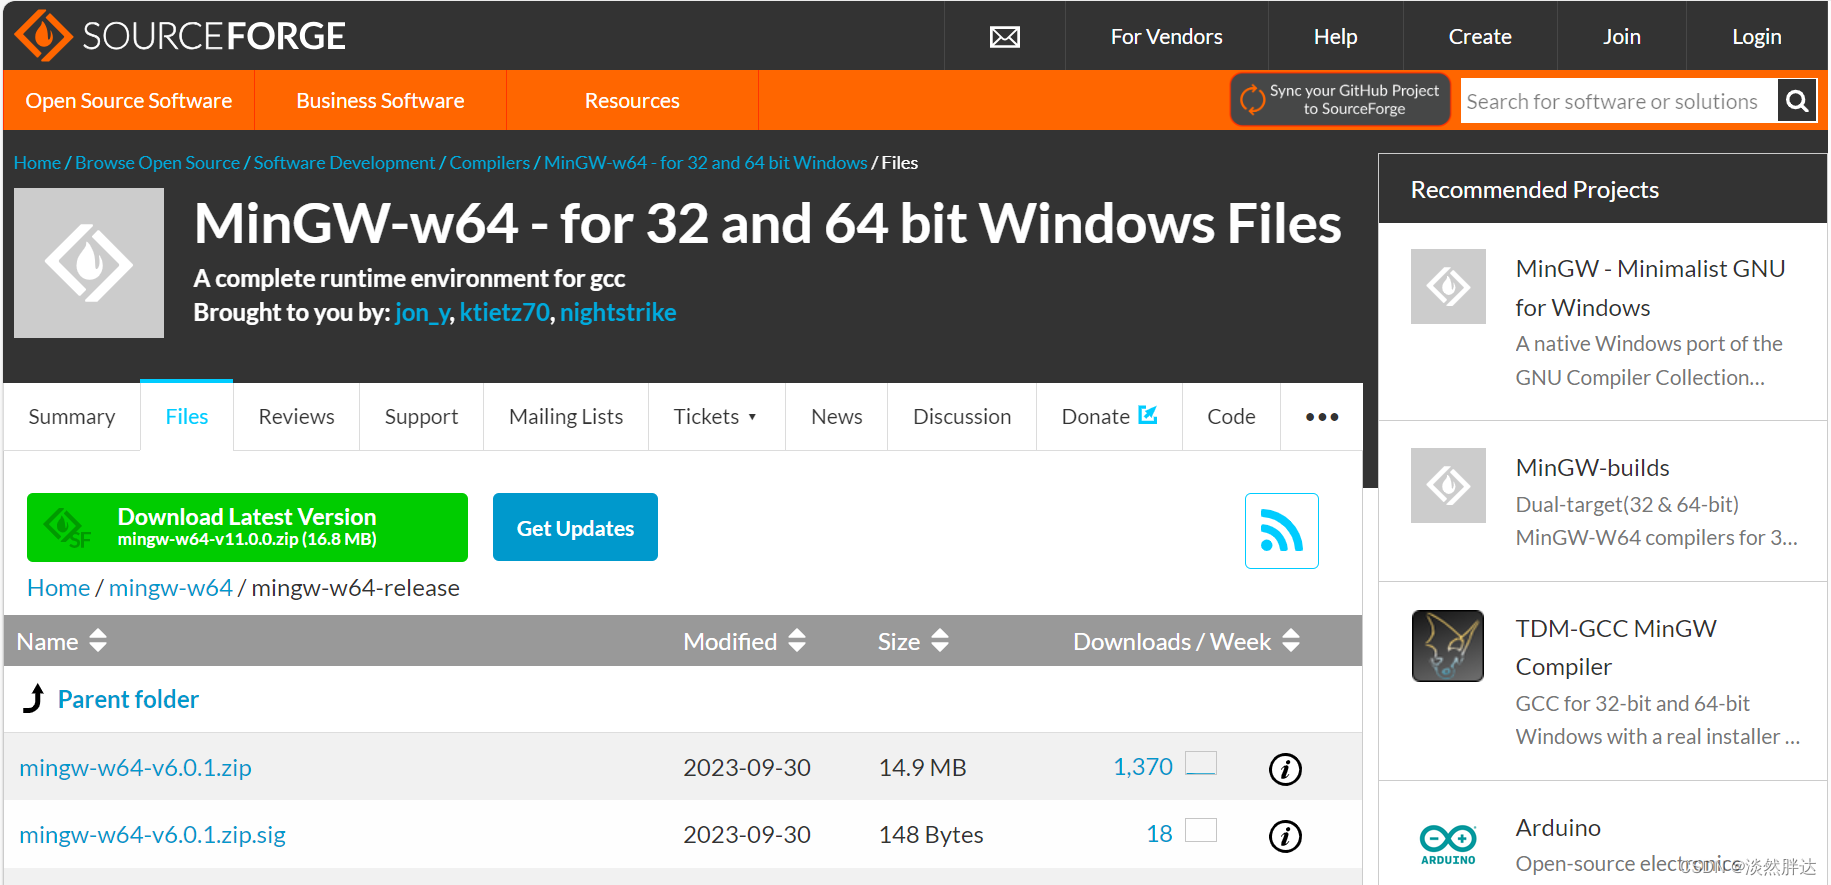Open Open Source Software menu
1831x885 pixels.
click(129, 100)
